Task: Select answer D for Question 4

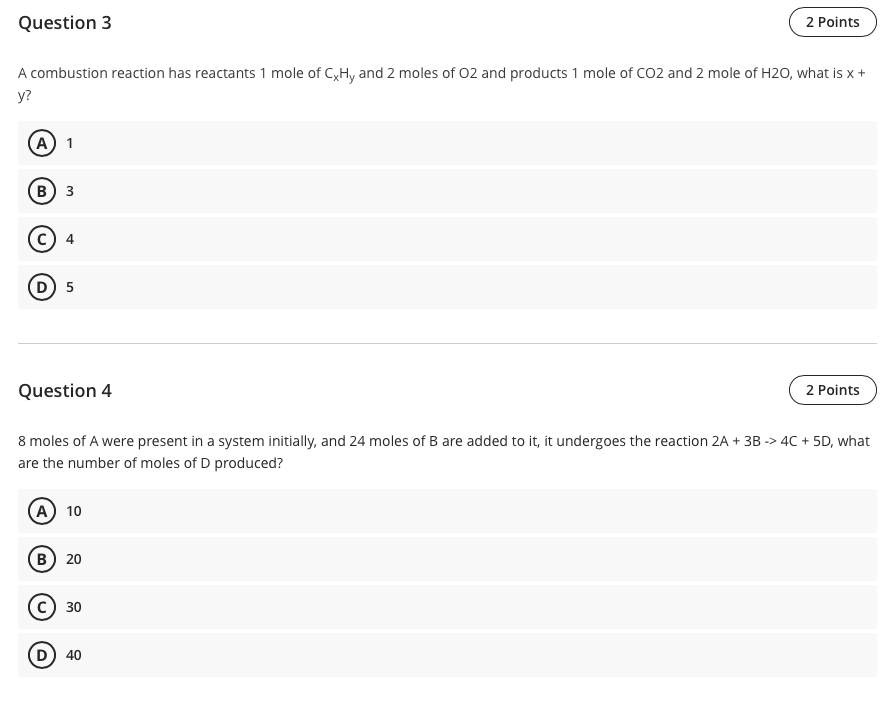Action: pyautogui.click(x=42, y=655)
